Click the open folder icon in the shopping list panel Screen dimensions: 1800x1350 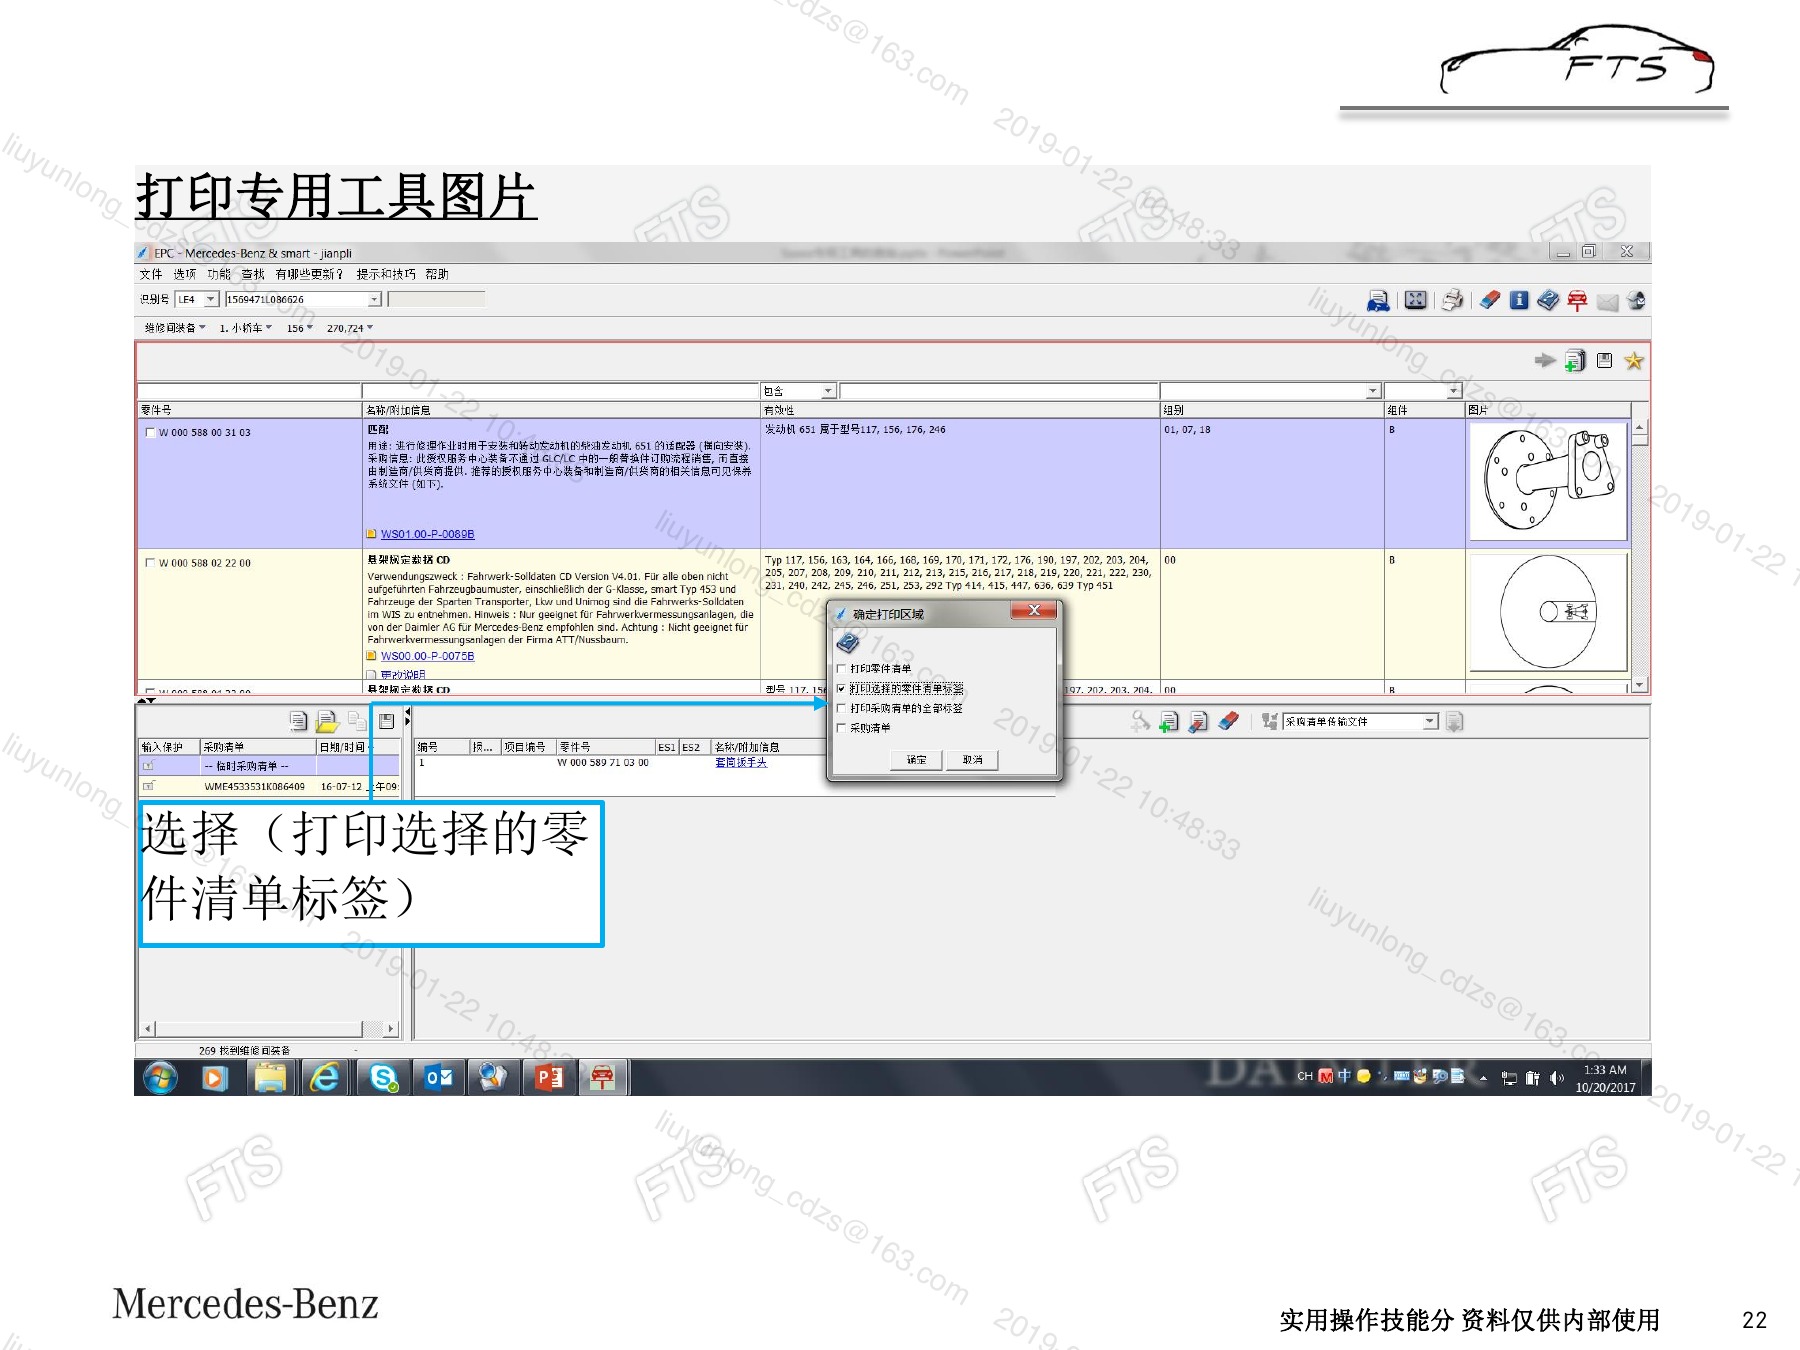tap(327, 721)
